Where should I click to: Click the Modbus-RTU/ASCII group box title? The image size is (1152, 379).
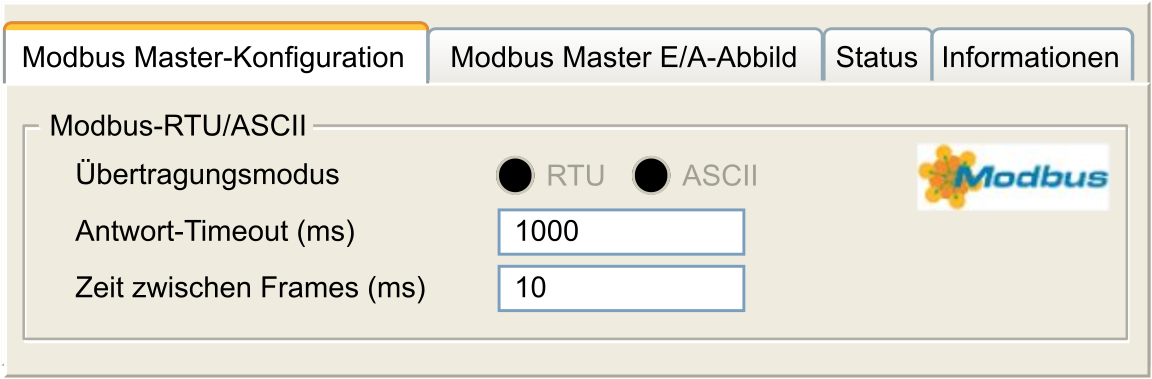coord(177,126)
